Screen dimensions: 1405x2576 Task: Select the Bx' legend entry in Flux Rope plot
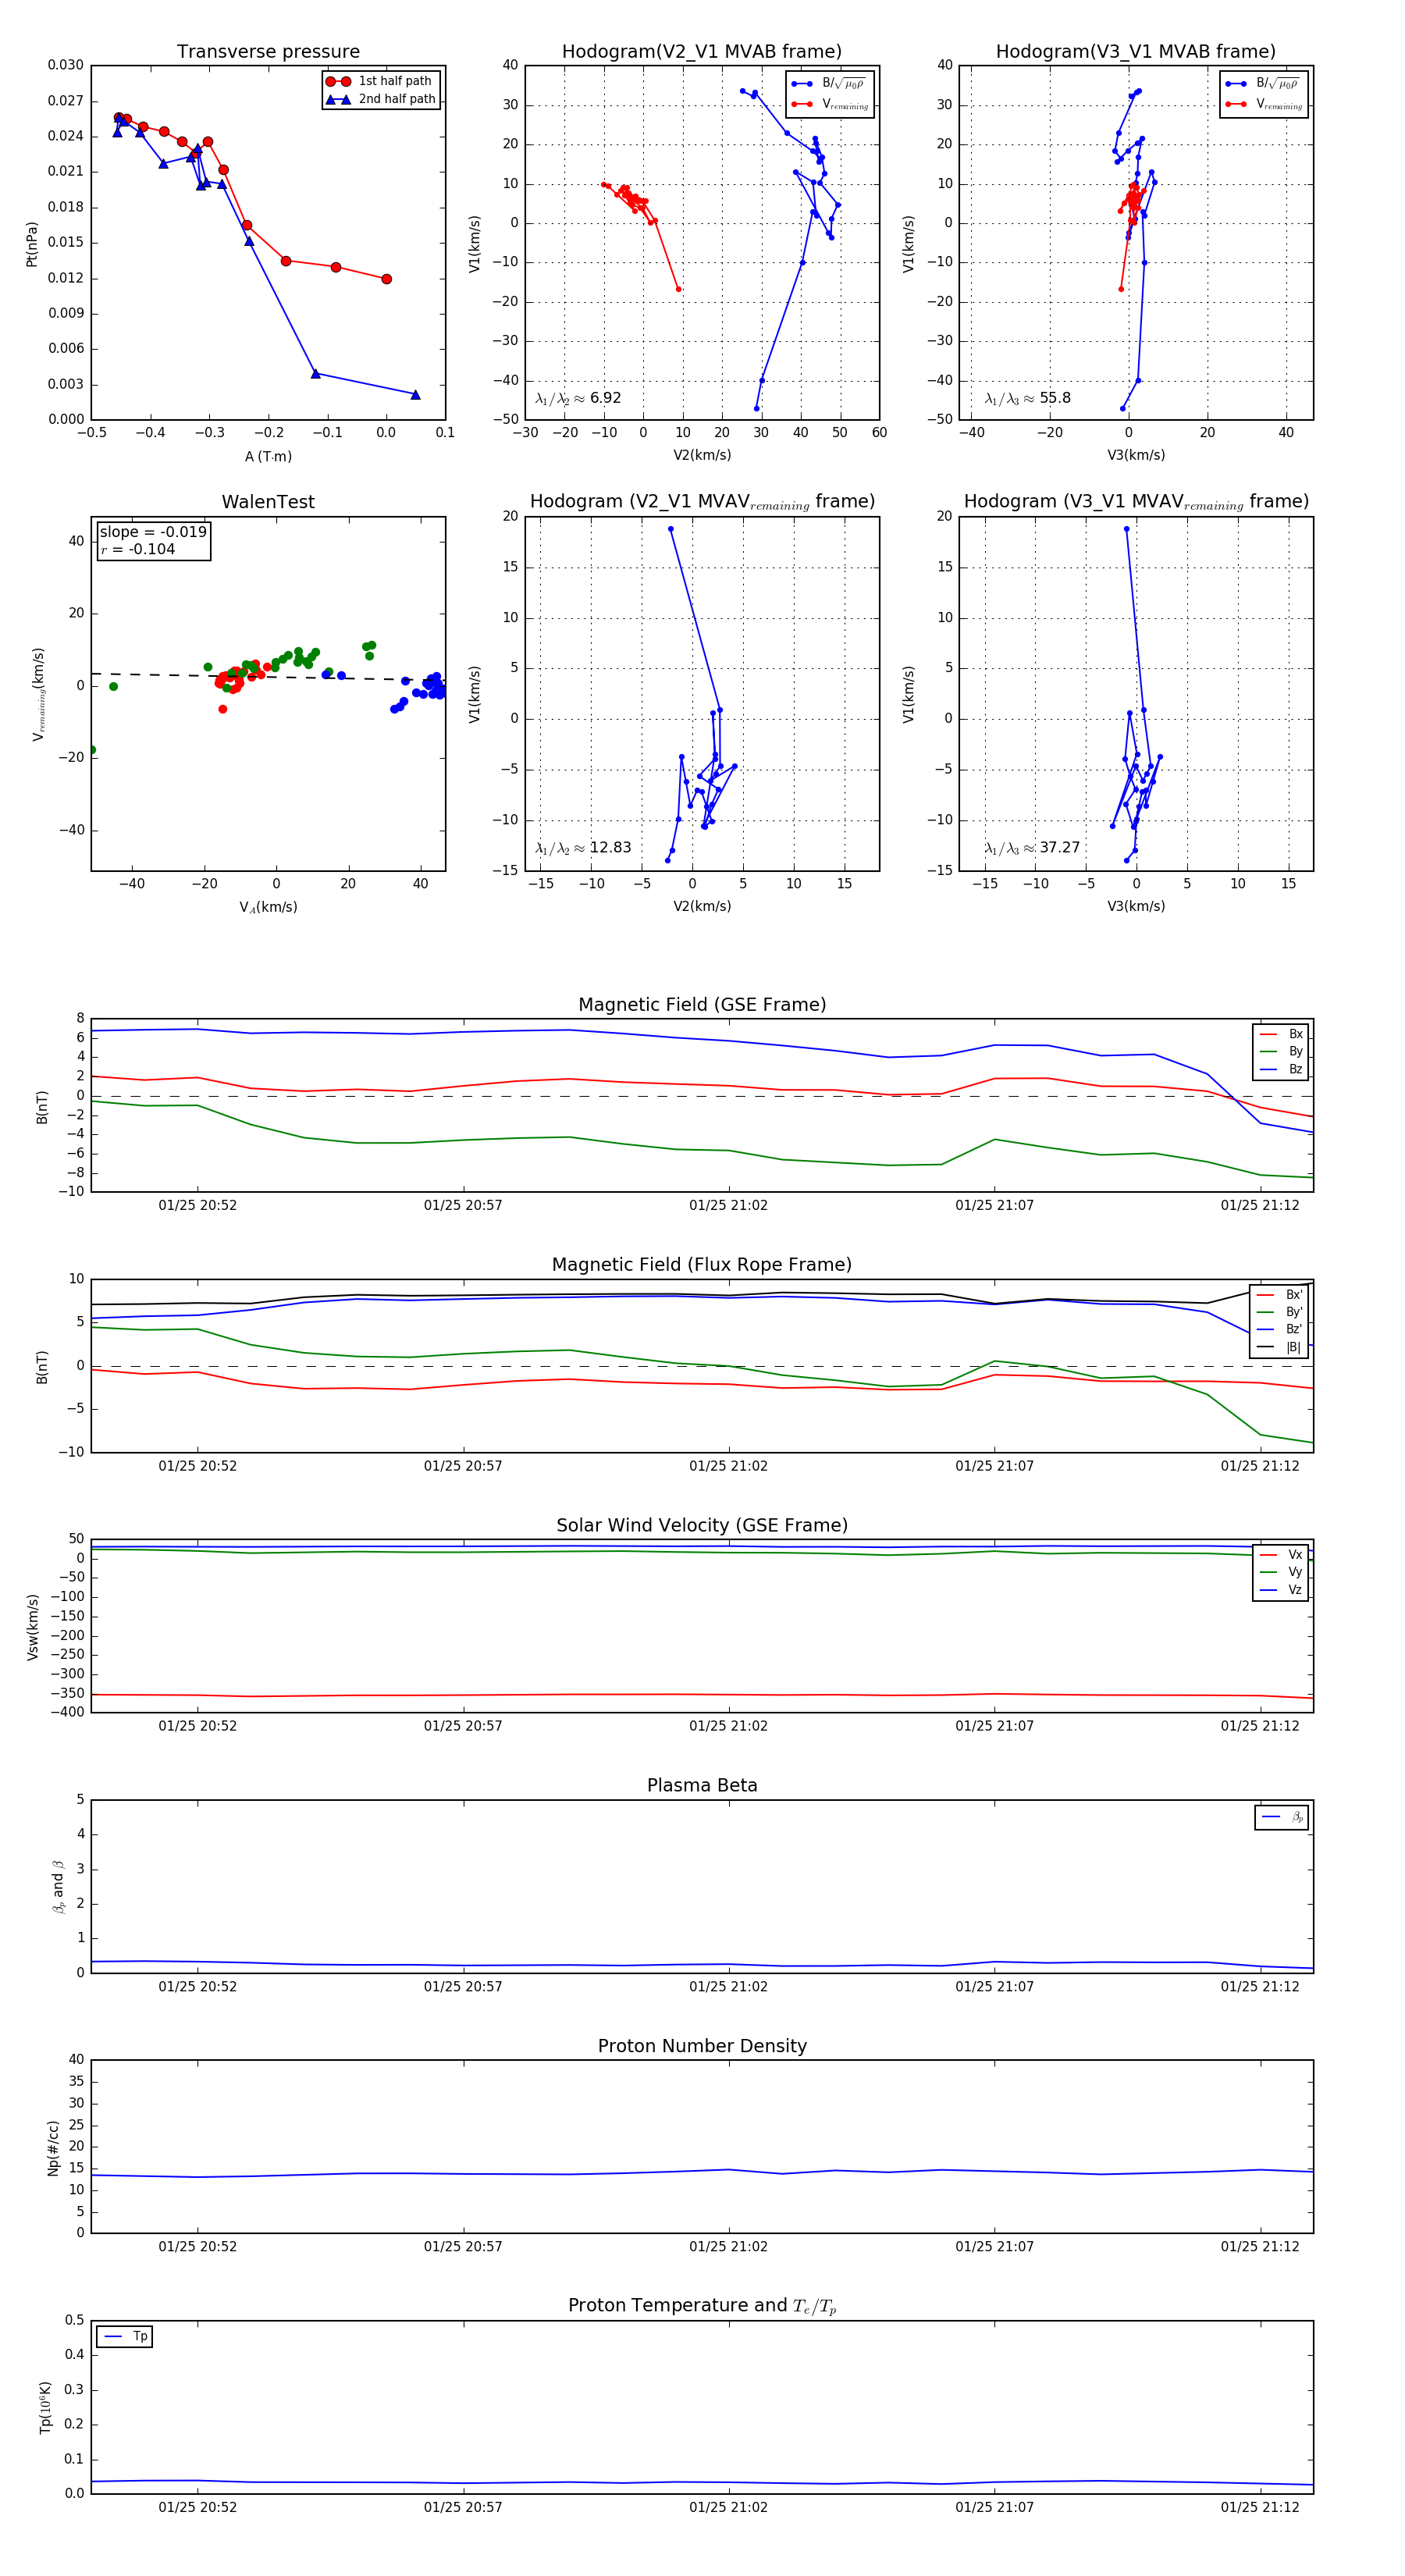[x=1279, y=1294]
